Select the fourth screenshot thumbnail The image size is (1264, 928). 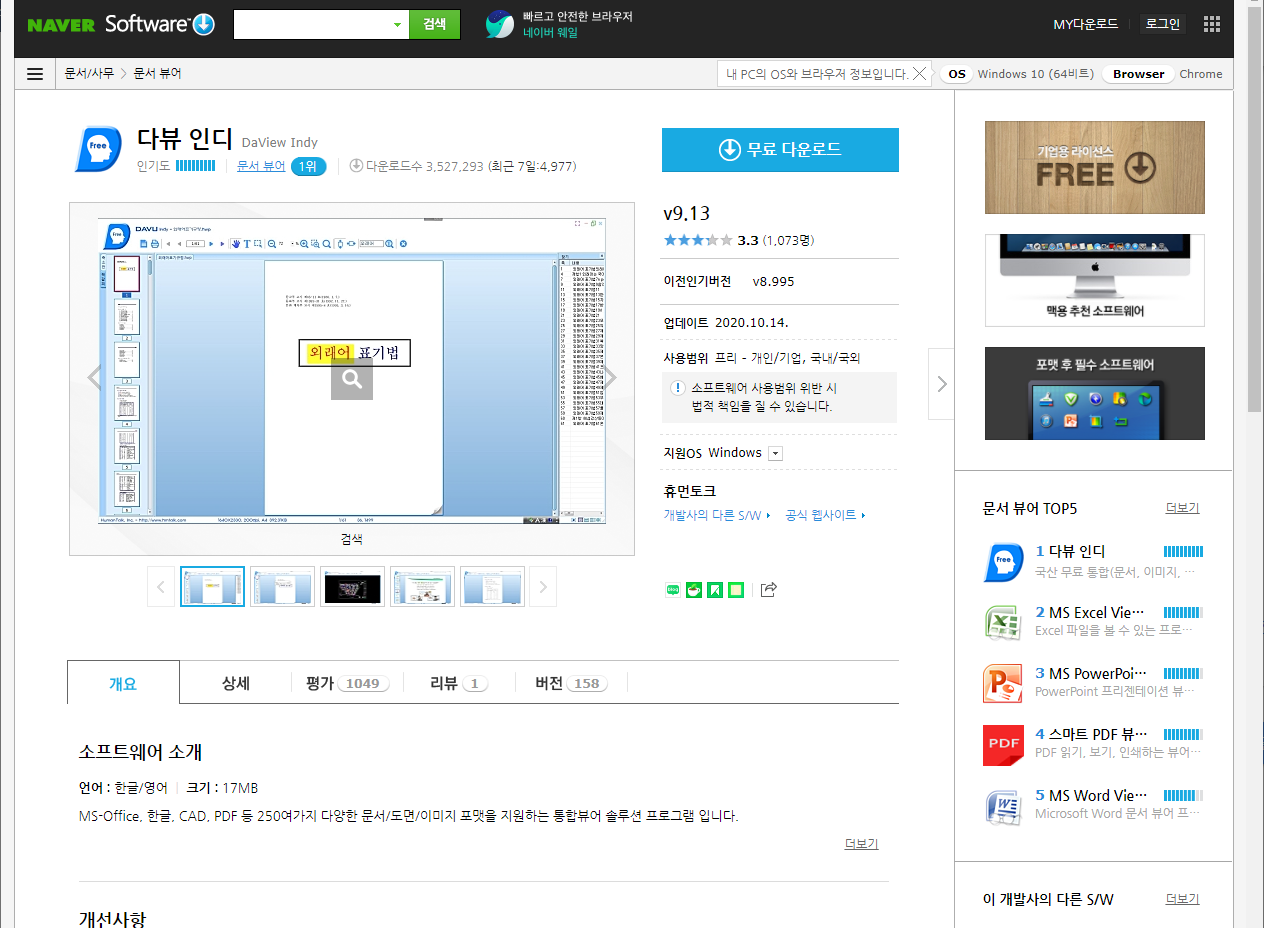(422, 587)
